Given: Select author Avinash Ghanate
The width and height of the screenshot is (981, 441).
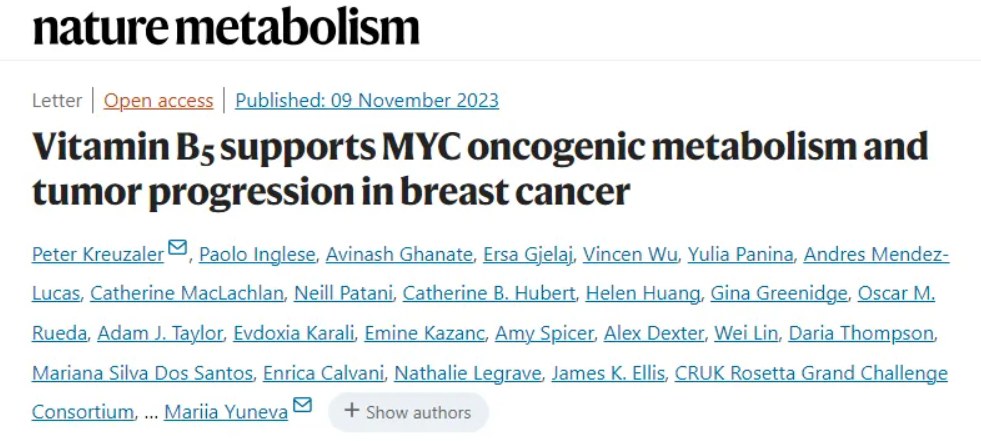Looking at the screenshot, I should click(399, 255).
